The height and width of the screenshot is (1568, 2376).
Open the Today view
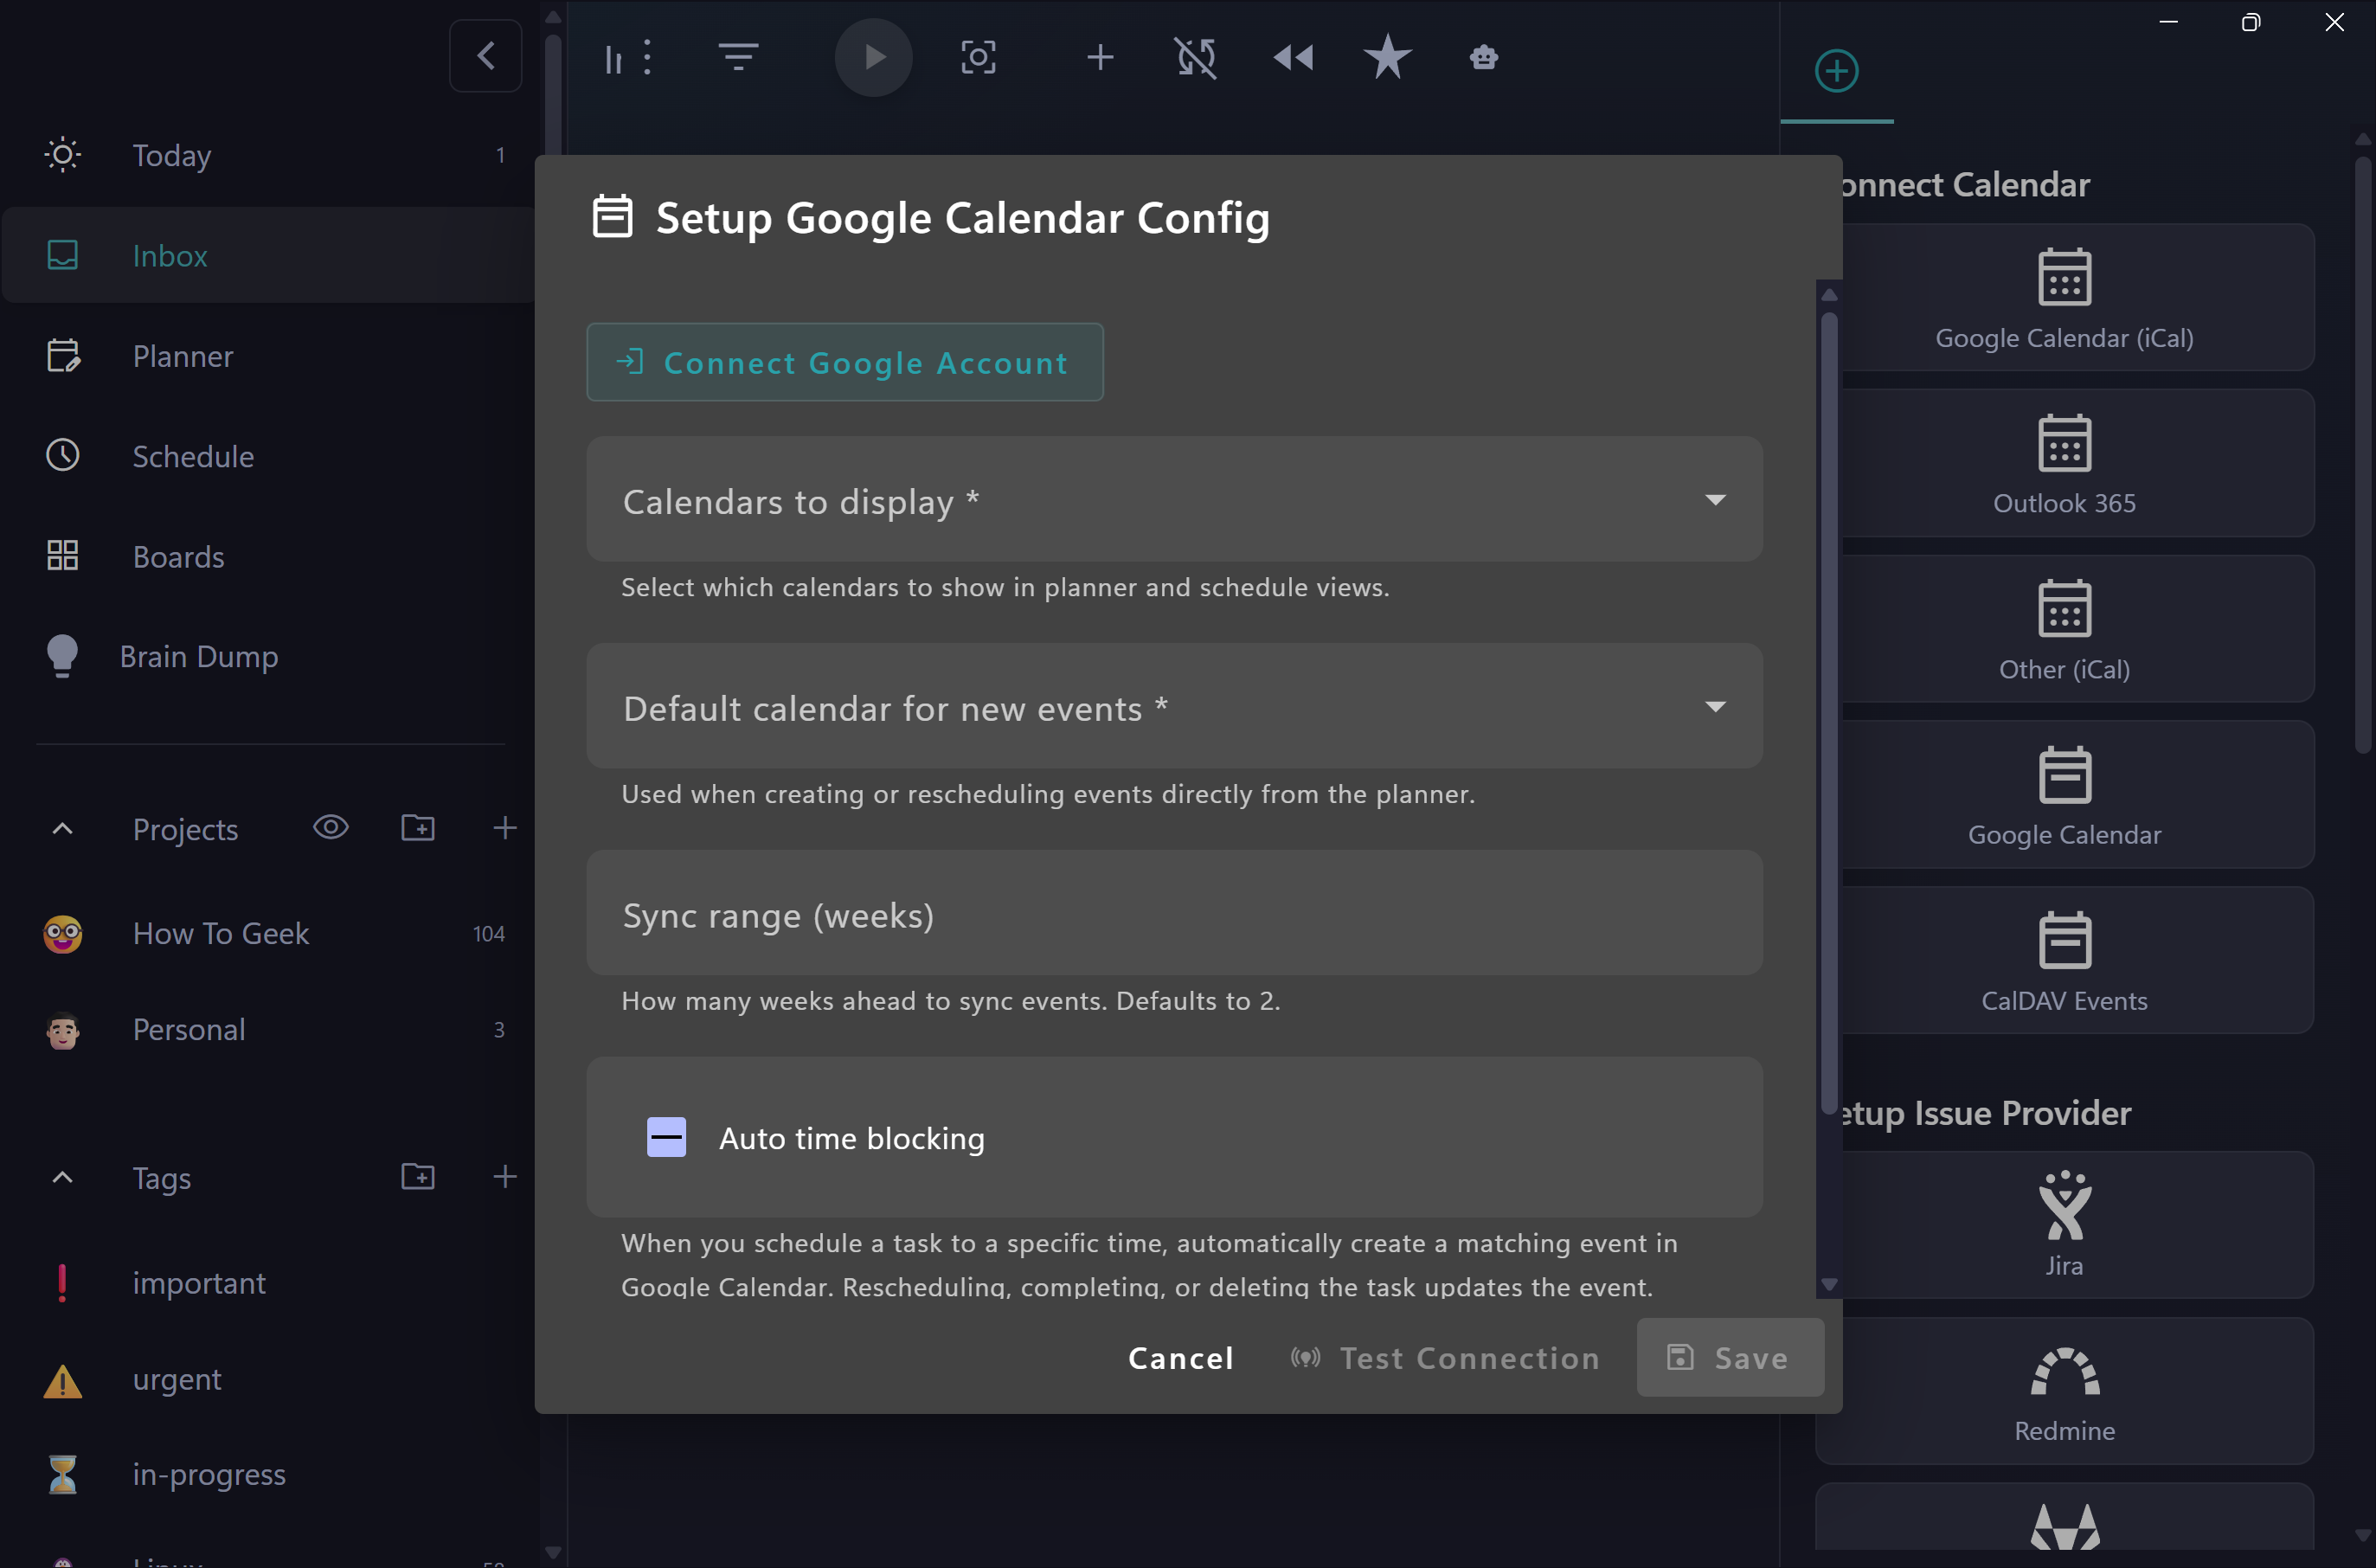point(270,155)
